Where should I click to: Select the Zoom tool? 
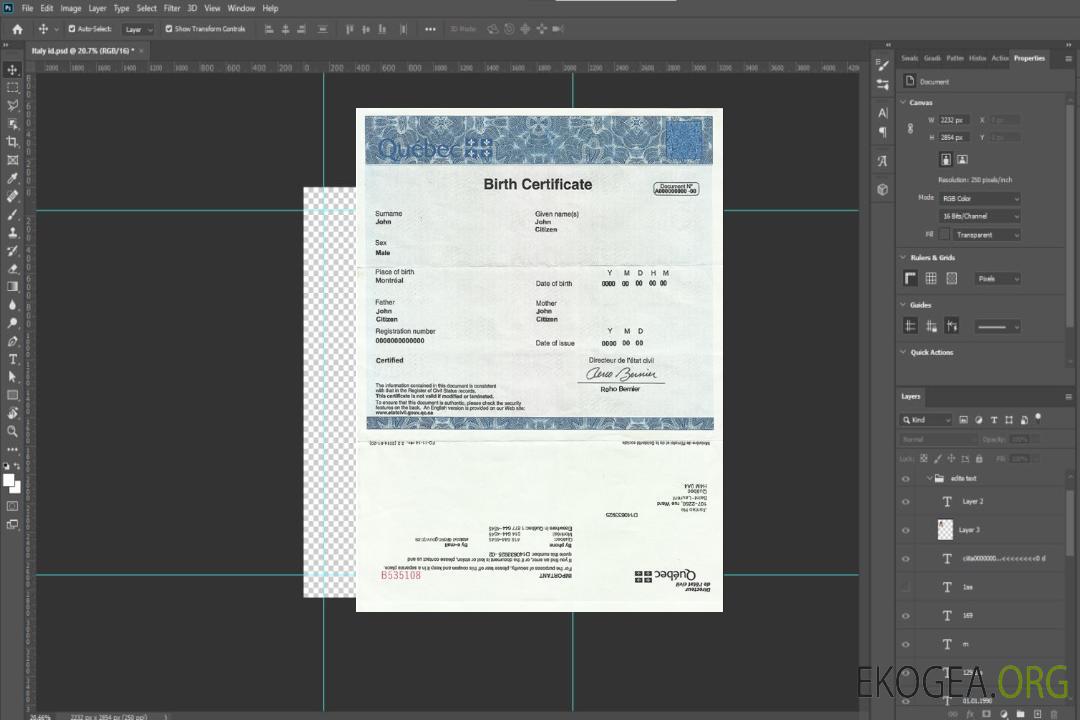(x=12, y=431)
